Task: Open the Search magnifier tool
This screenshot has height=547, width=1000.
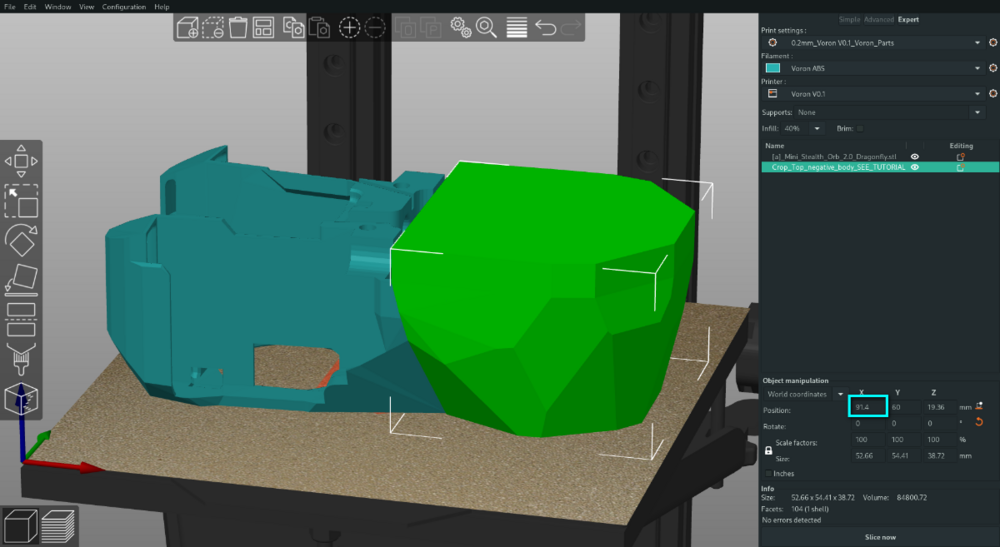Action: pyautogui.click(x=487, y=28)
